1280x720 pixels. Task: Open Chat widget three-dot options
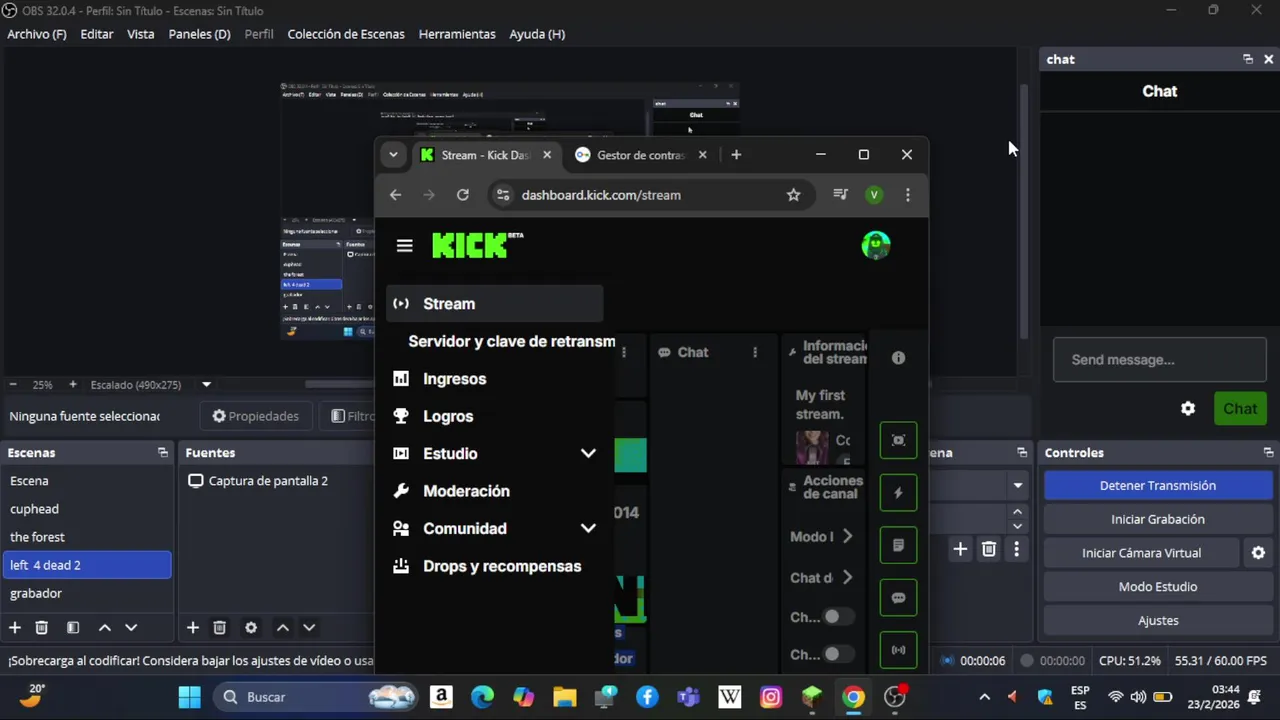[755, 352]
